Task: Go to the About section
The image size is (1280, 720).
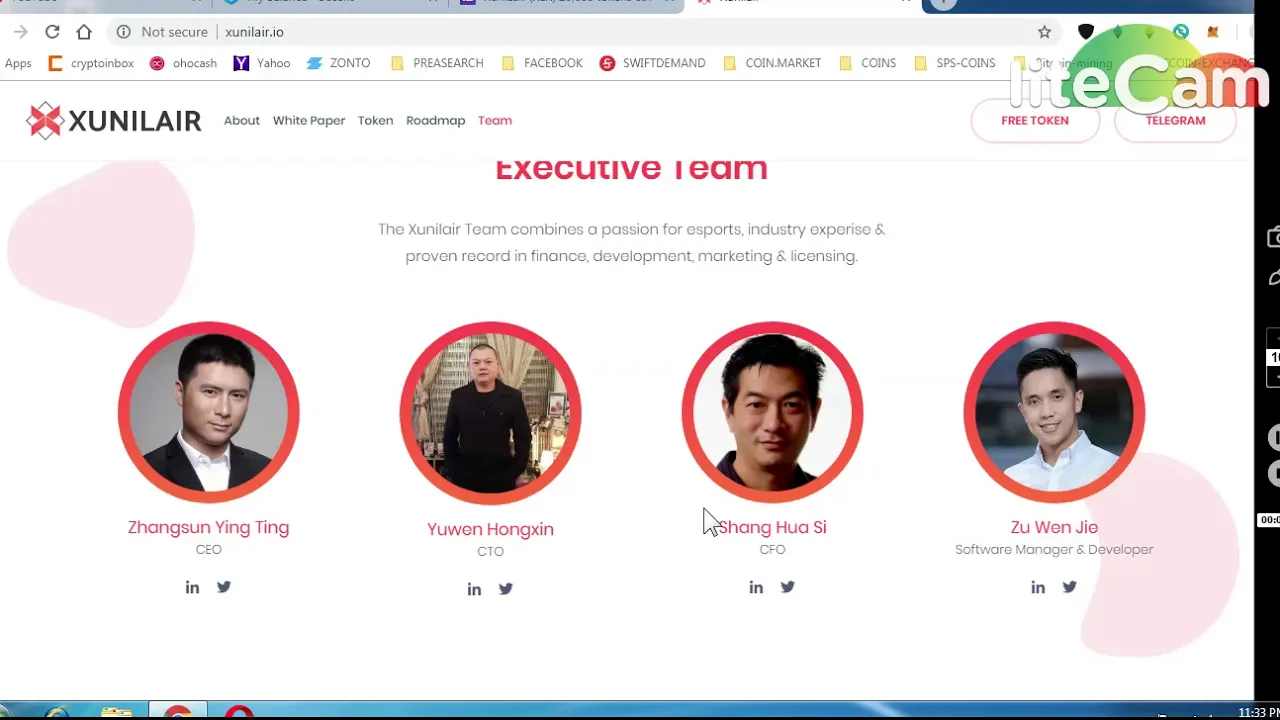Action: pos(241,120)
